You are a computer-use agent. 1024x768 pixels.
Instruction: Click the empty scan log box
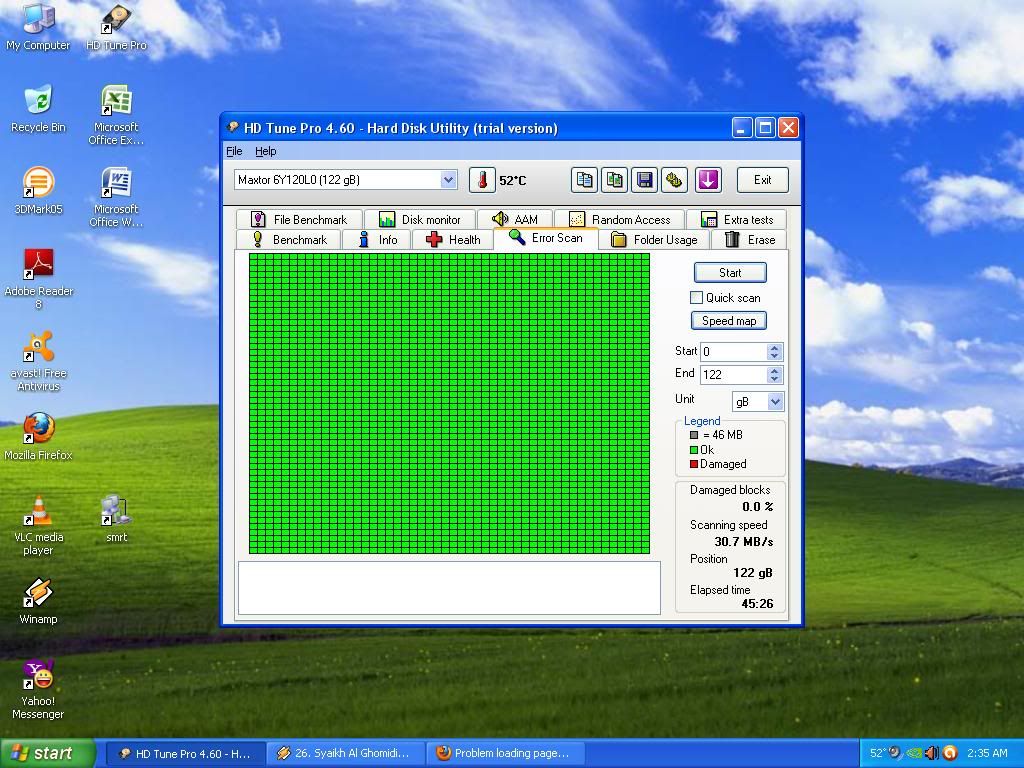coord(449,588)
